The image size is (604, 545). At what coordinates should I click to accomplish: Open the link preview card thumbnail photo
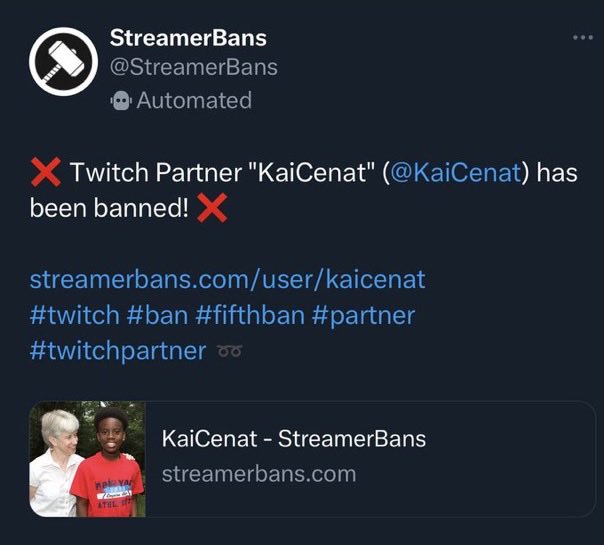click(88, 459)
